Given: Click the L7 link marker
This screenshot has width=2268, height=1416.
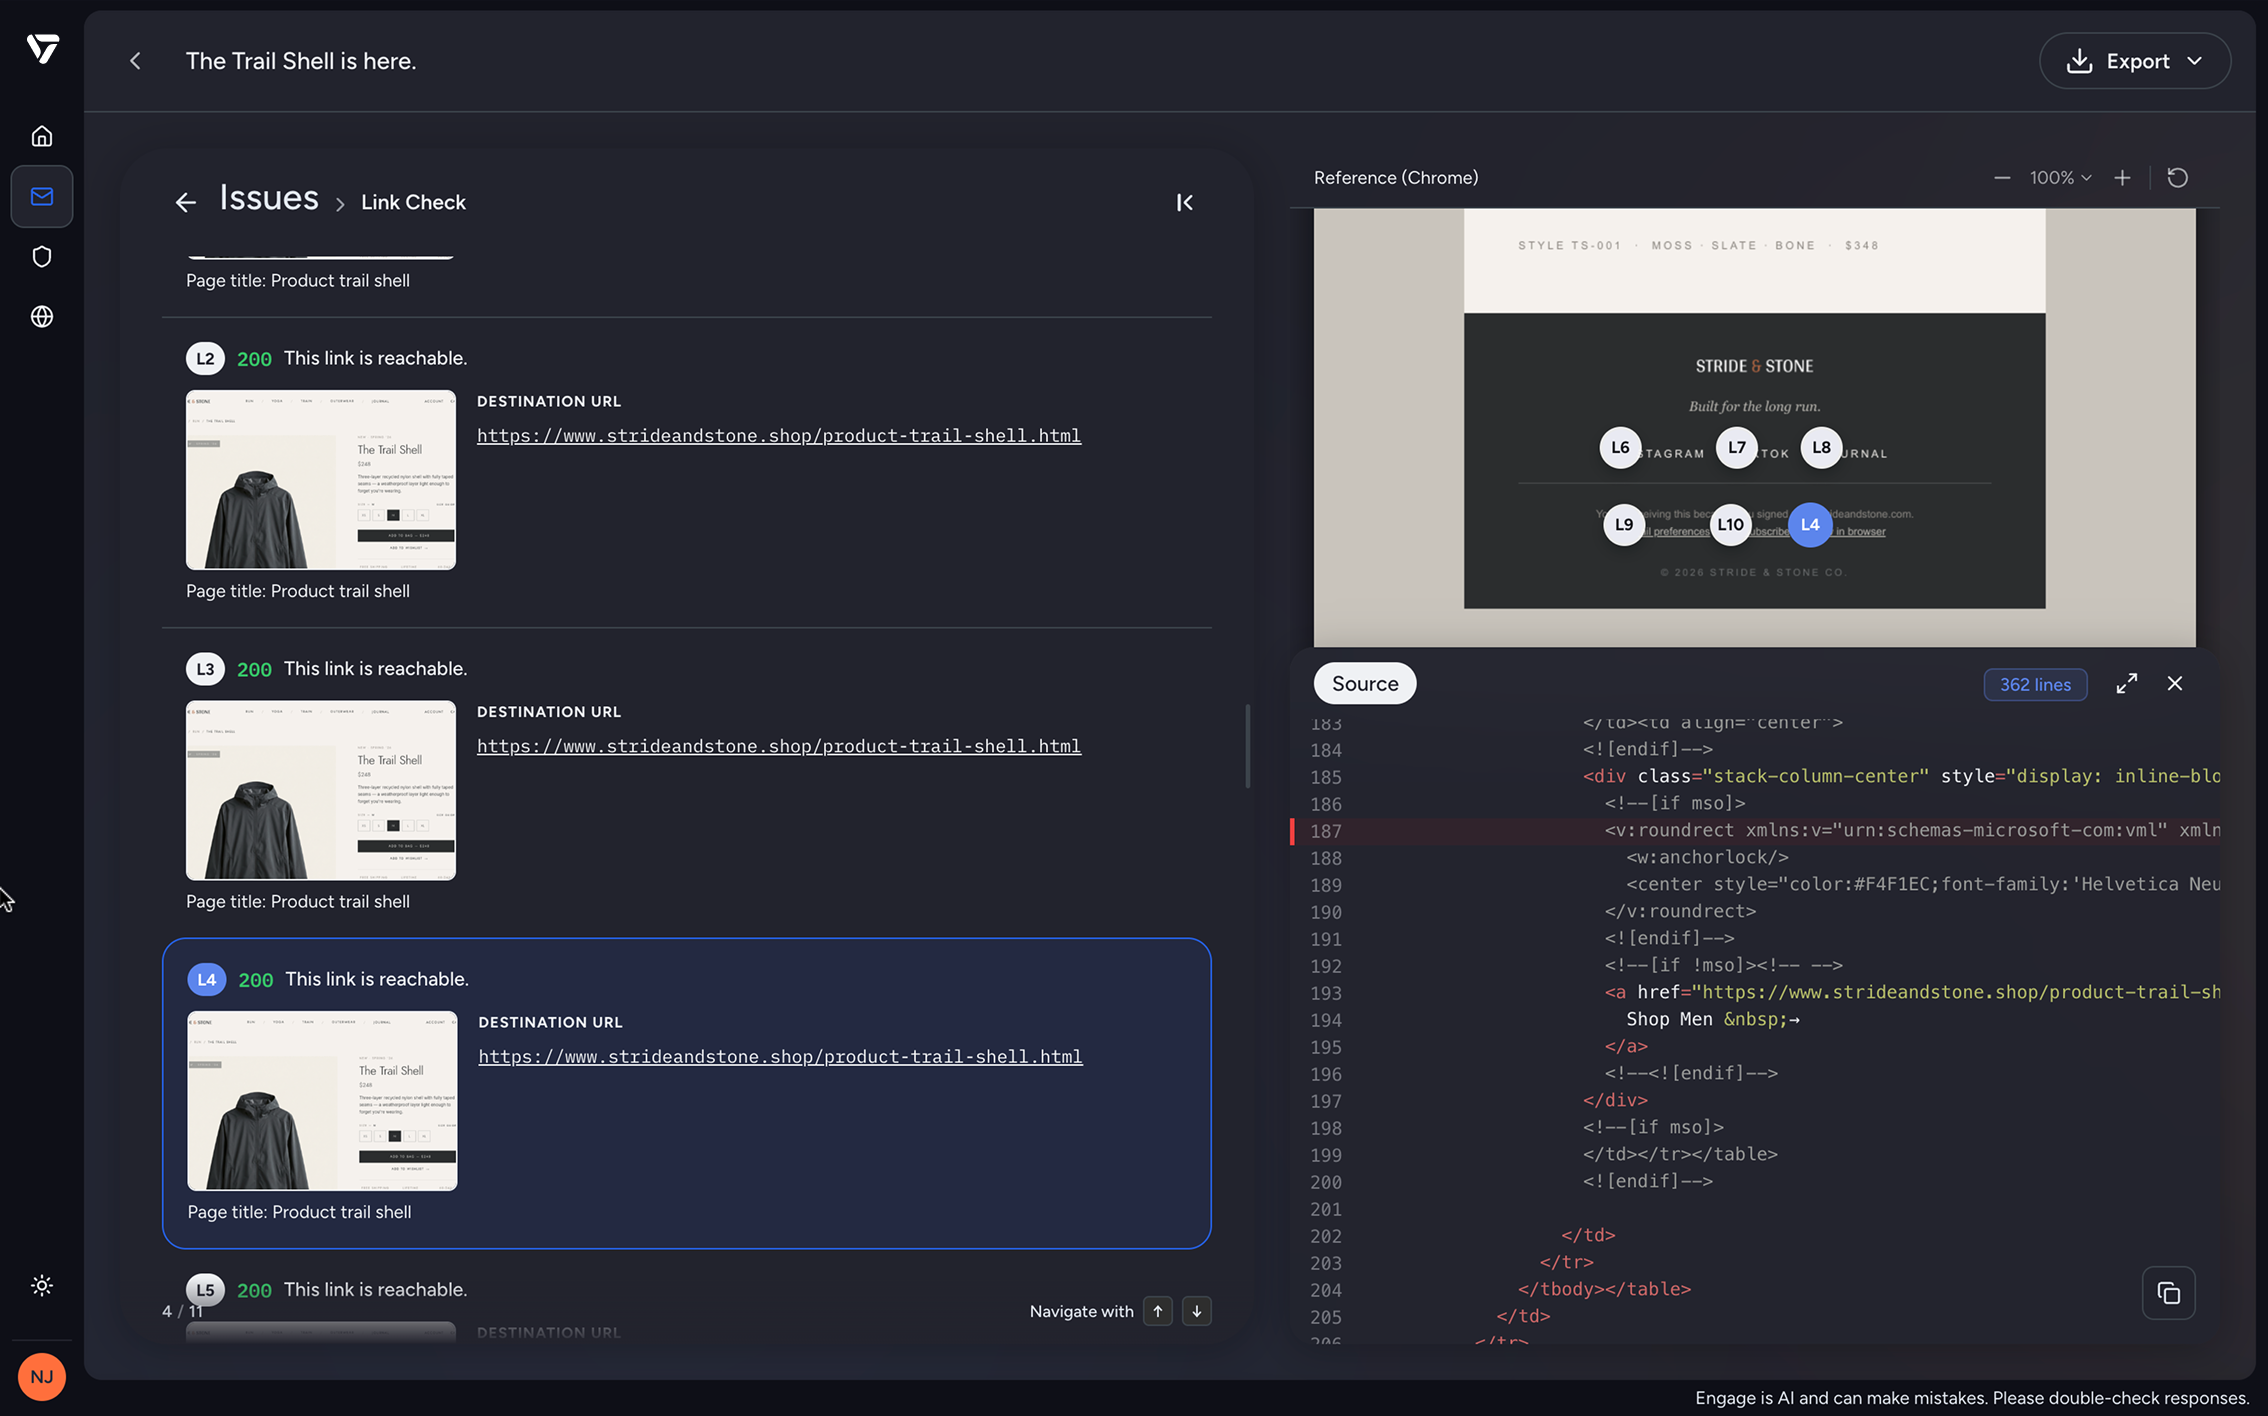Looking at the screenshot, I should pos(1737,448).
